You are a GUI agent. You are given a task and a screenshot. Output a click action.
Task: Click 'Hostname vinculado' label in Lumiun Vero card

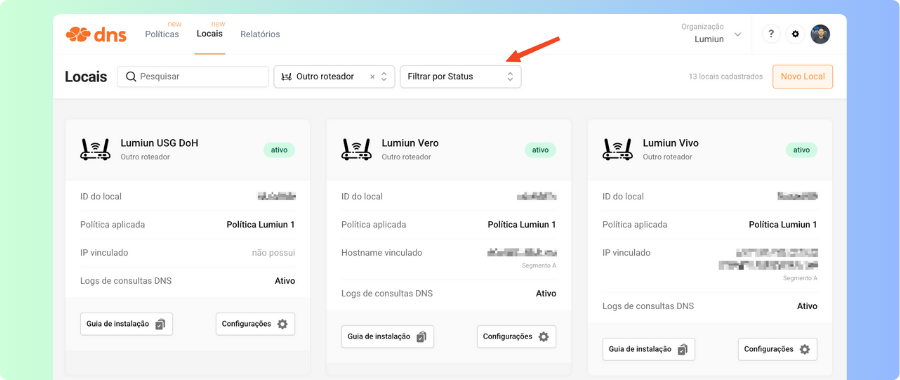coord(382,253)
